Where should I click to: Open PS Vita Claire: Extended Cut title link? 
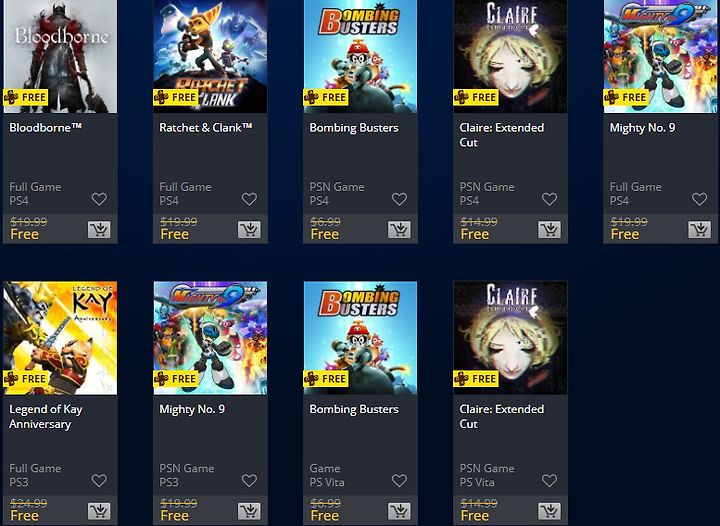(501, 416)
